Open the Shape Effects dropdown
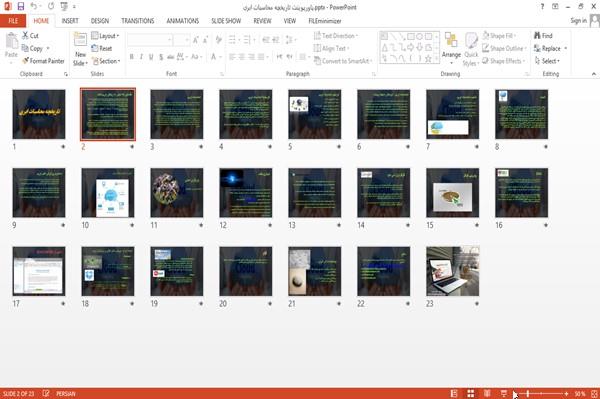 pyautogui.click(x=503, y=61)
